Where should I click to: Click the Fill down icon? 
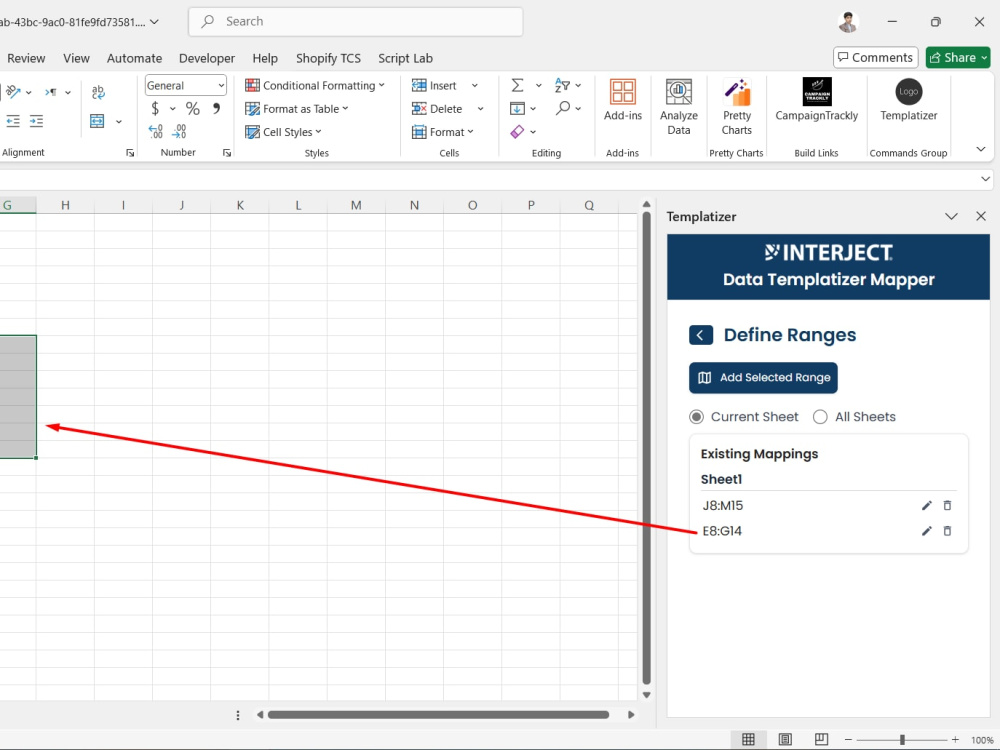[517, 108]
